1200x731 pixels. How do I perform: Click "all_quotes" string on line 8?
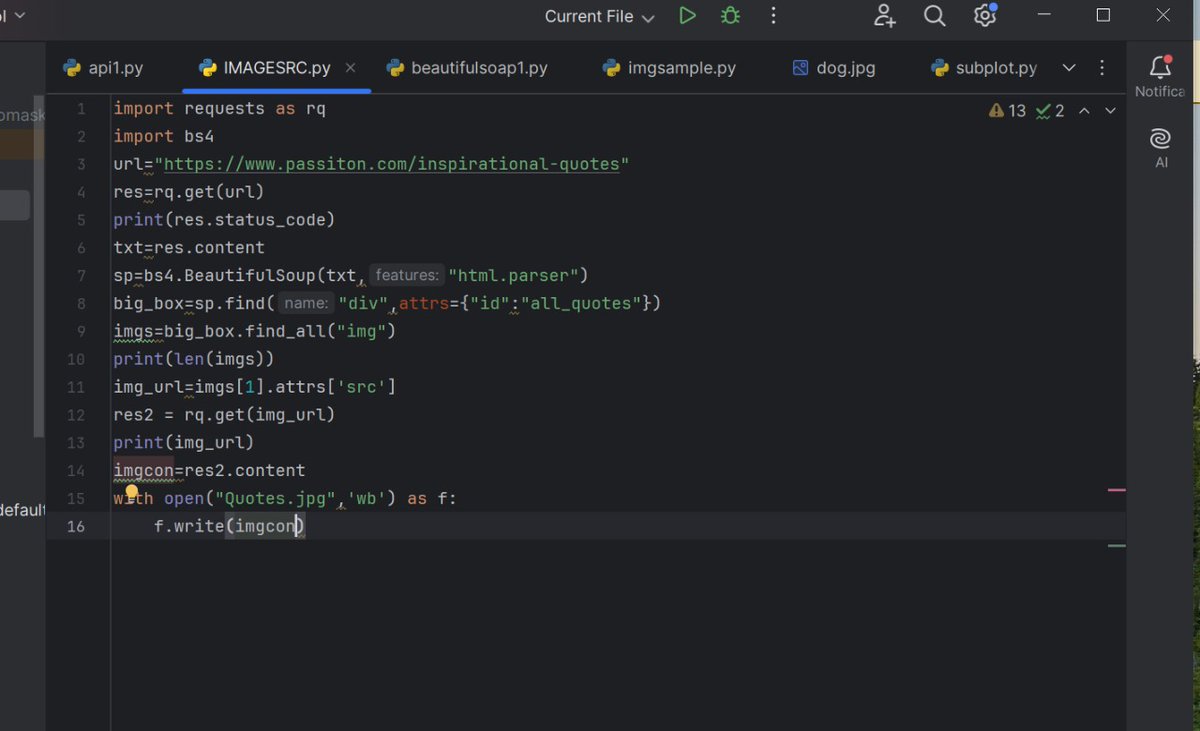[x=581, y=303]
